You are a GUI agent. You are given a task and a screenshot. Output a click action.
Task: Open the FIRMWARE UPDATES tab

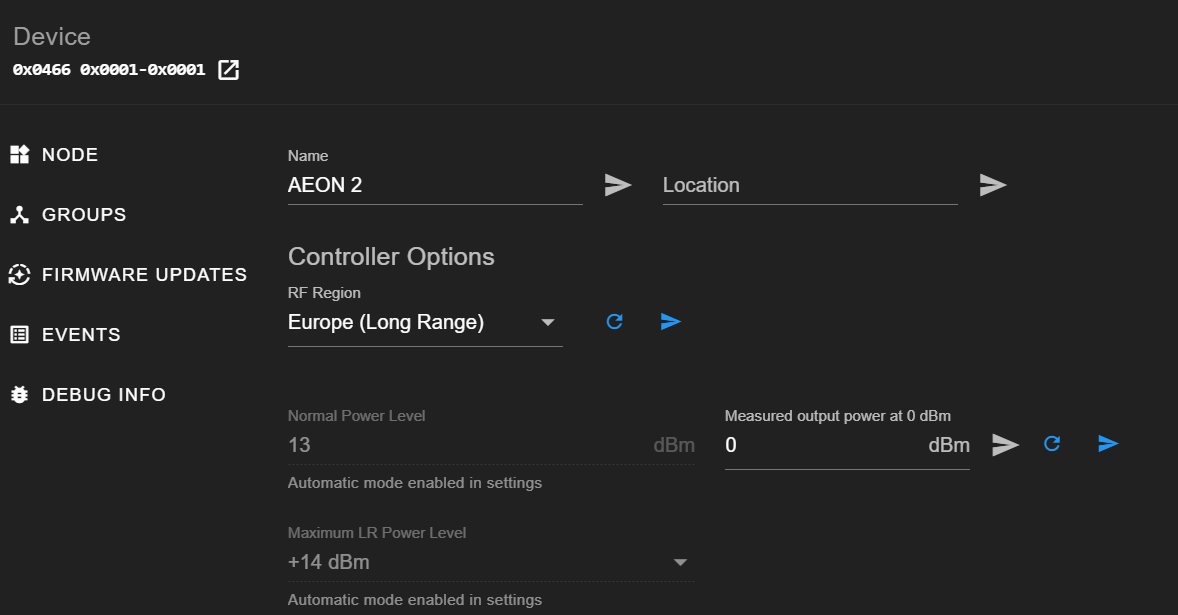(144, 275)
